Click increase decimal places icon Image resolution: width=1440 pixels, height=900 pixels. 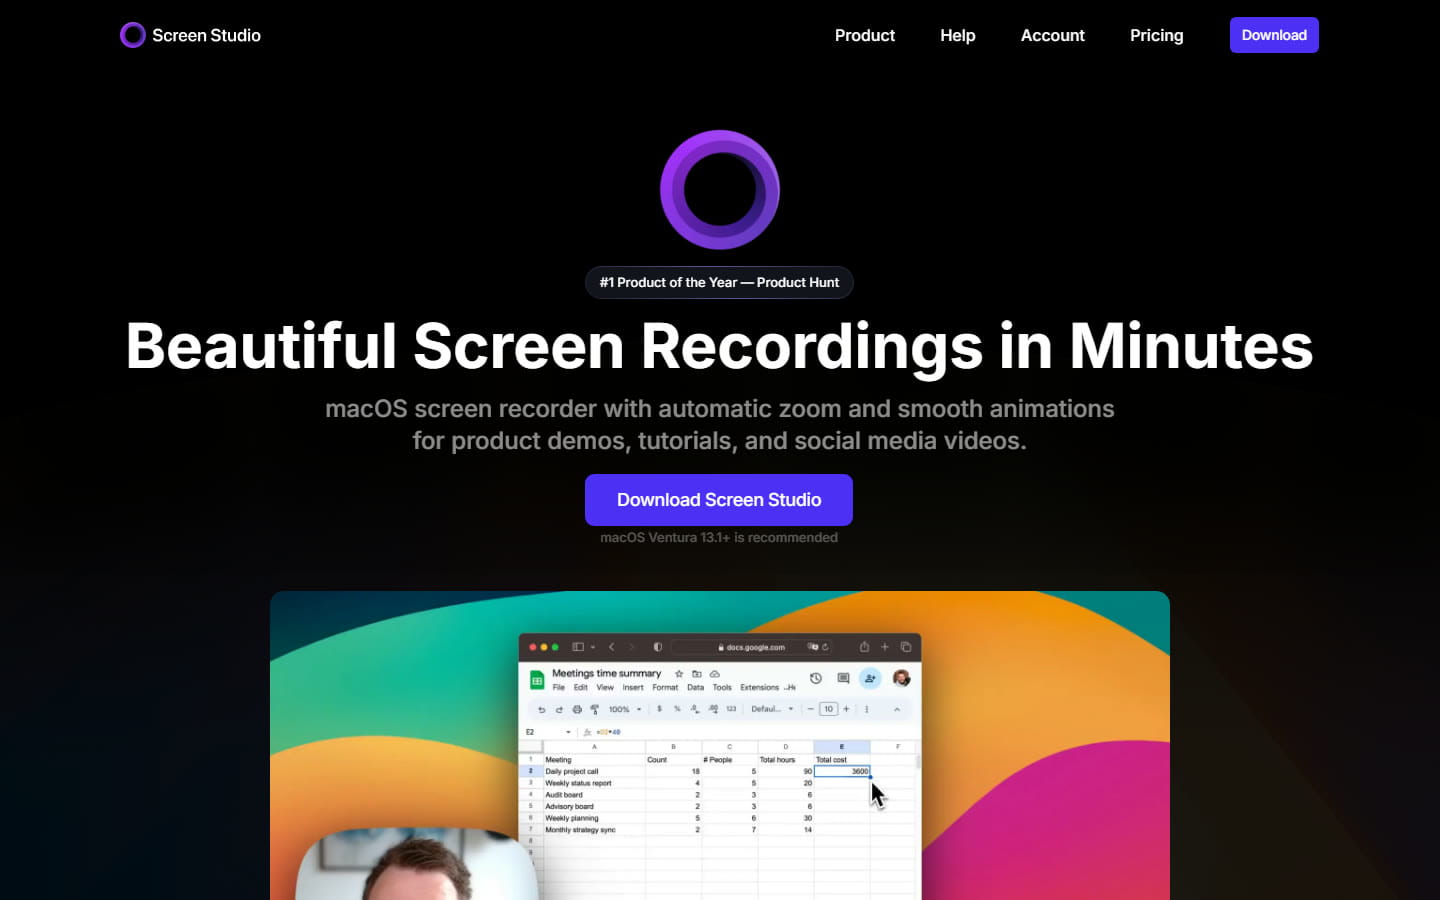[x=713, y=709]
